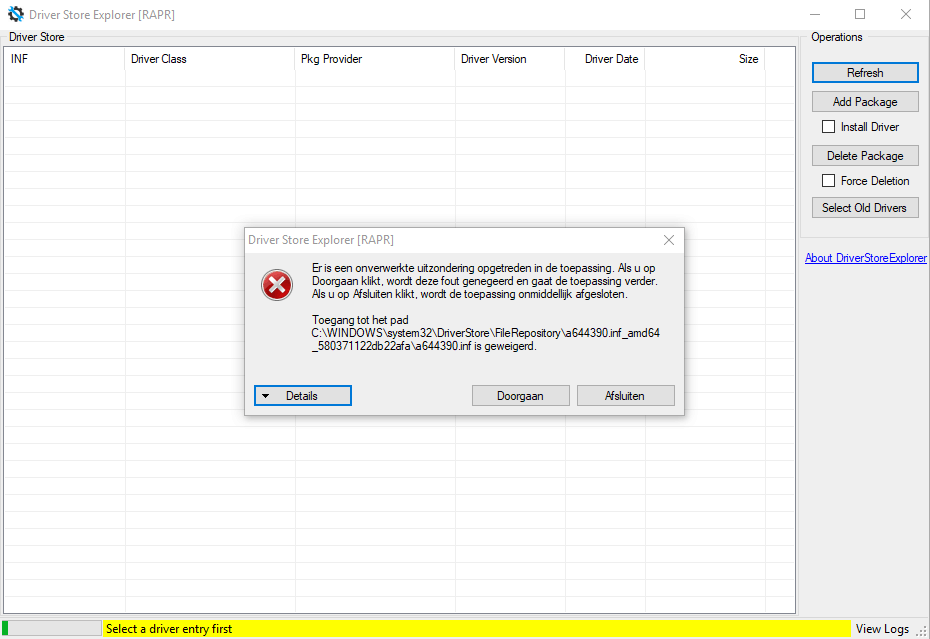This screenshot has height=639, width=930.
Task: Click Doorgaan to continue
Action: point(520,396)
